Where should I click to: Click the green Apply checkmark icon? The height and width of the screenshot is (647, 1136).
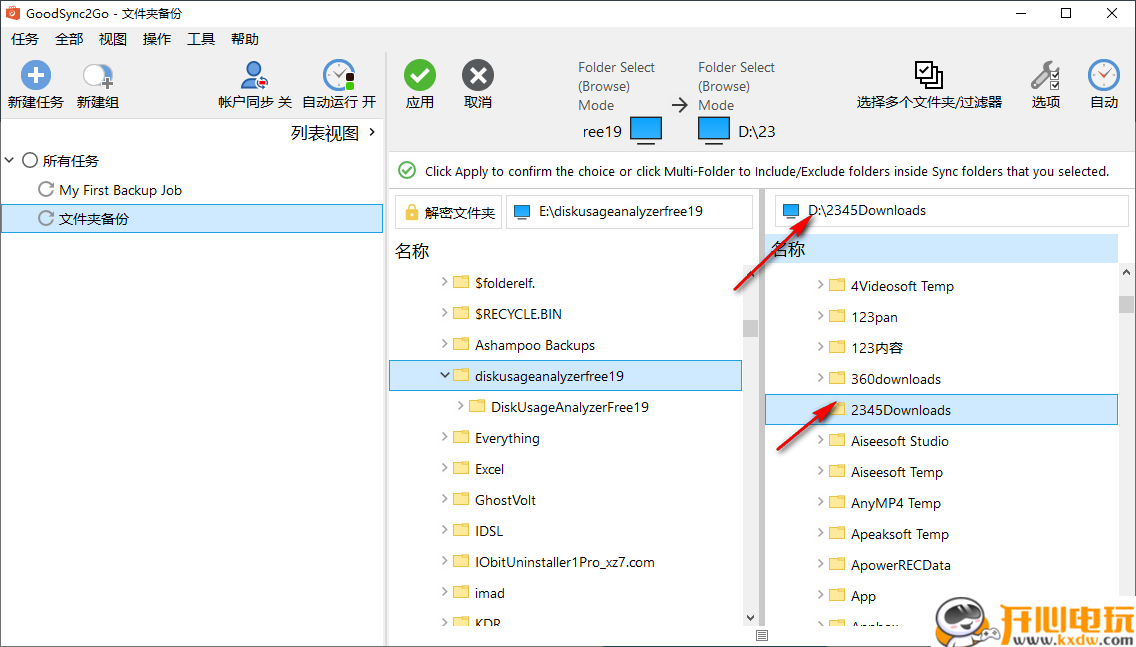[420, 76]
